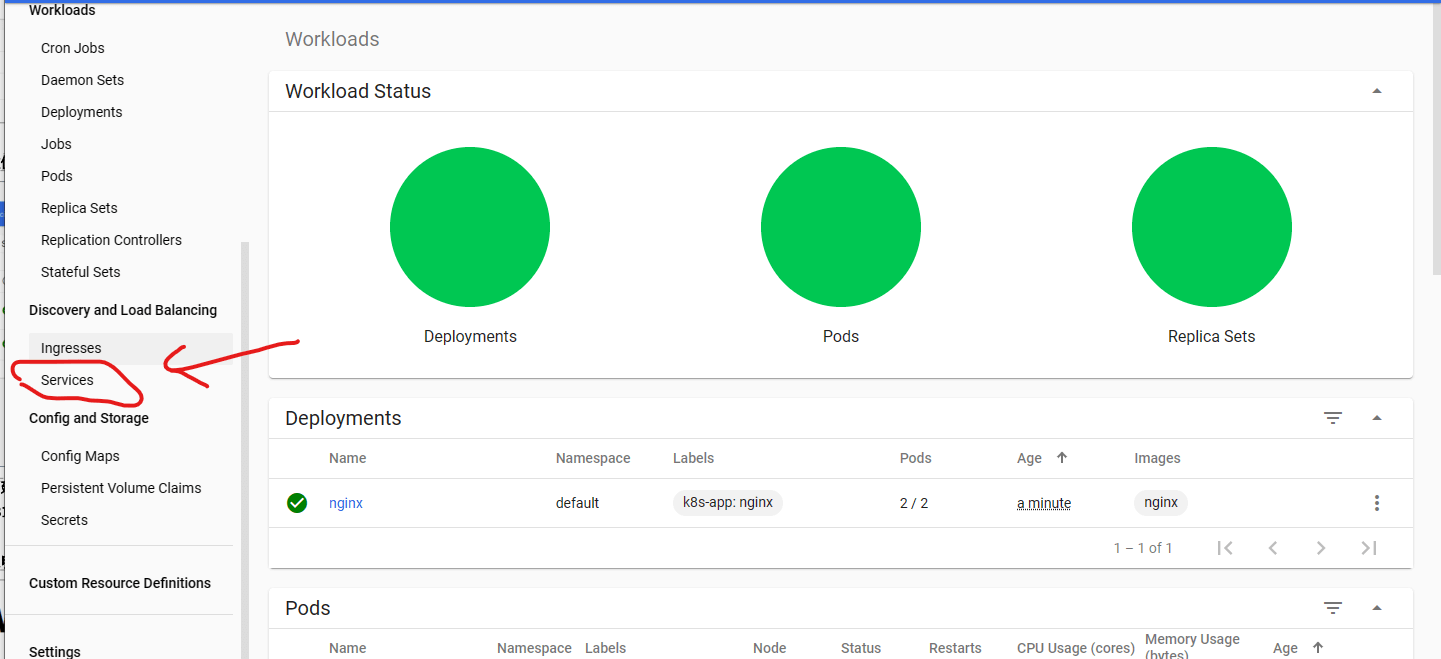
Task: Click the Deployments status circle chart
Action: [470, 228]
